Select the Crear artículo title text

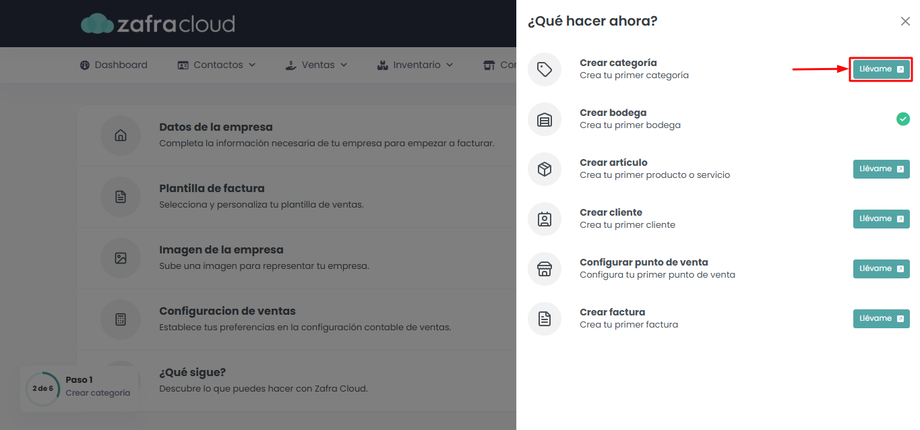(x=614, y=162)
